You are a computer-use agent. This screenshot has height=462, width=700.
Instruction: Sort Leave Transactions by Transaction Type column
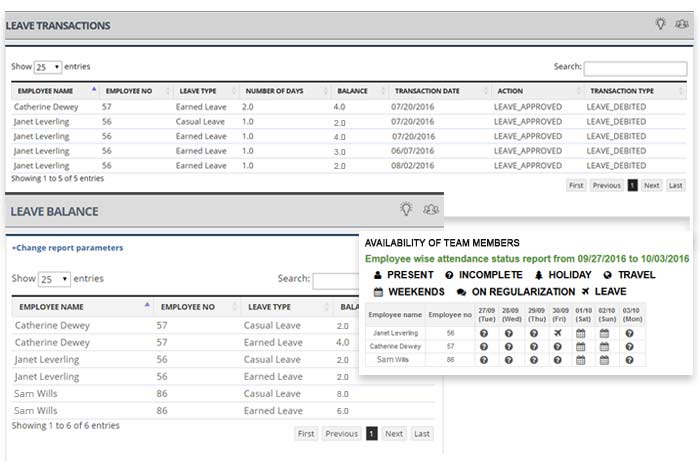[x=635, y=91]
